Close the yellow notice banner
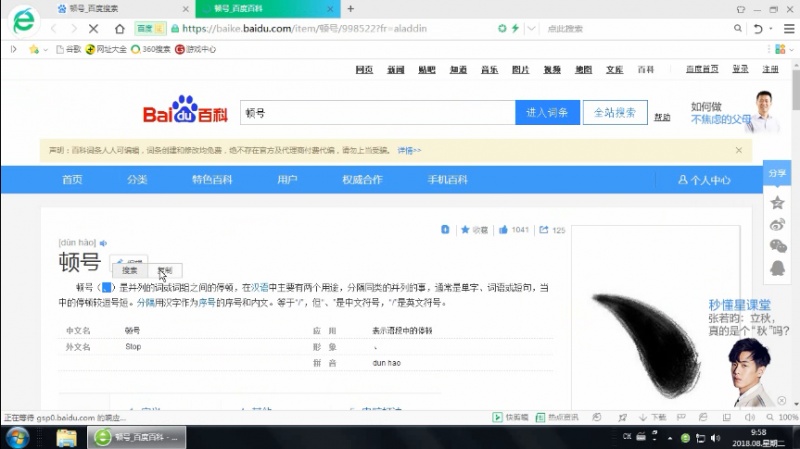Viewport: 800px width, 449px height. (739, 150)
